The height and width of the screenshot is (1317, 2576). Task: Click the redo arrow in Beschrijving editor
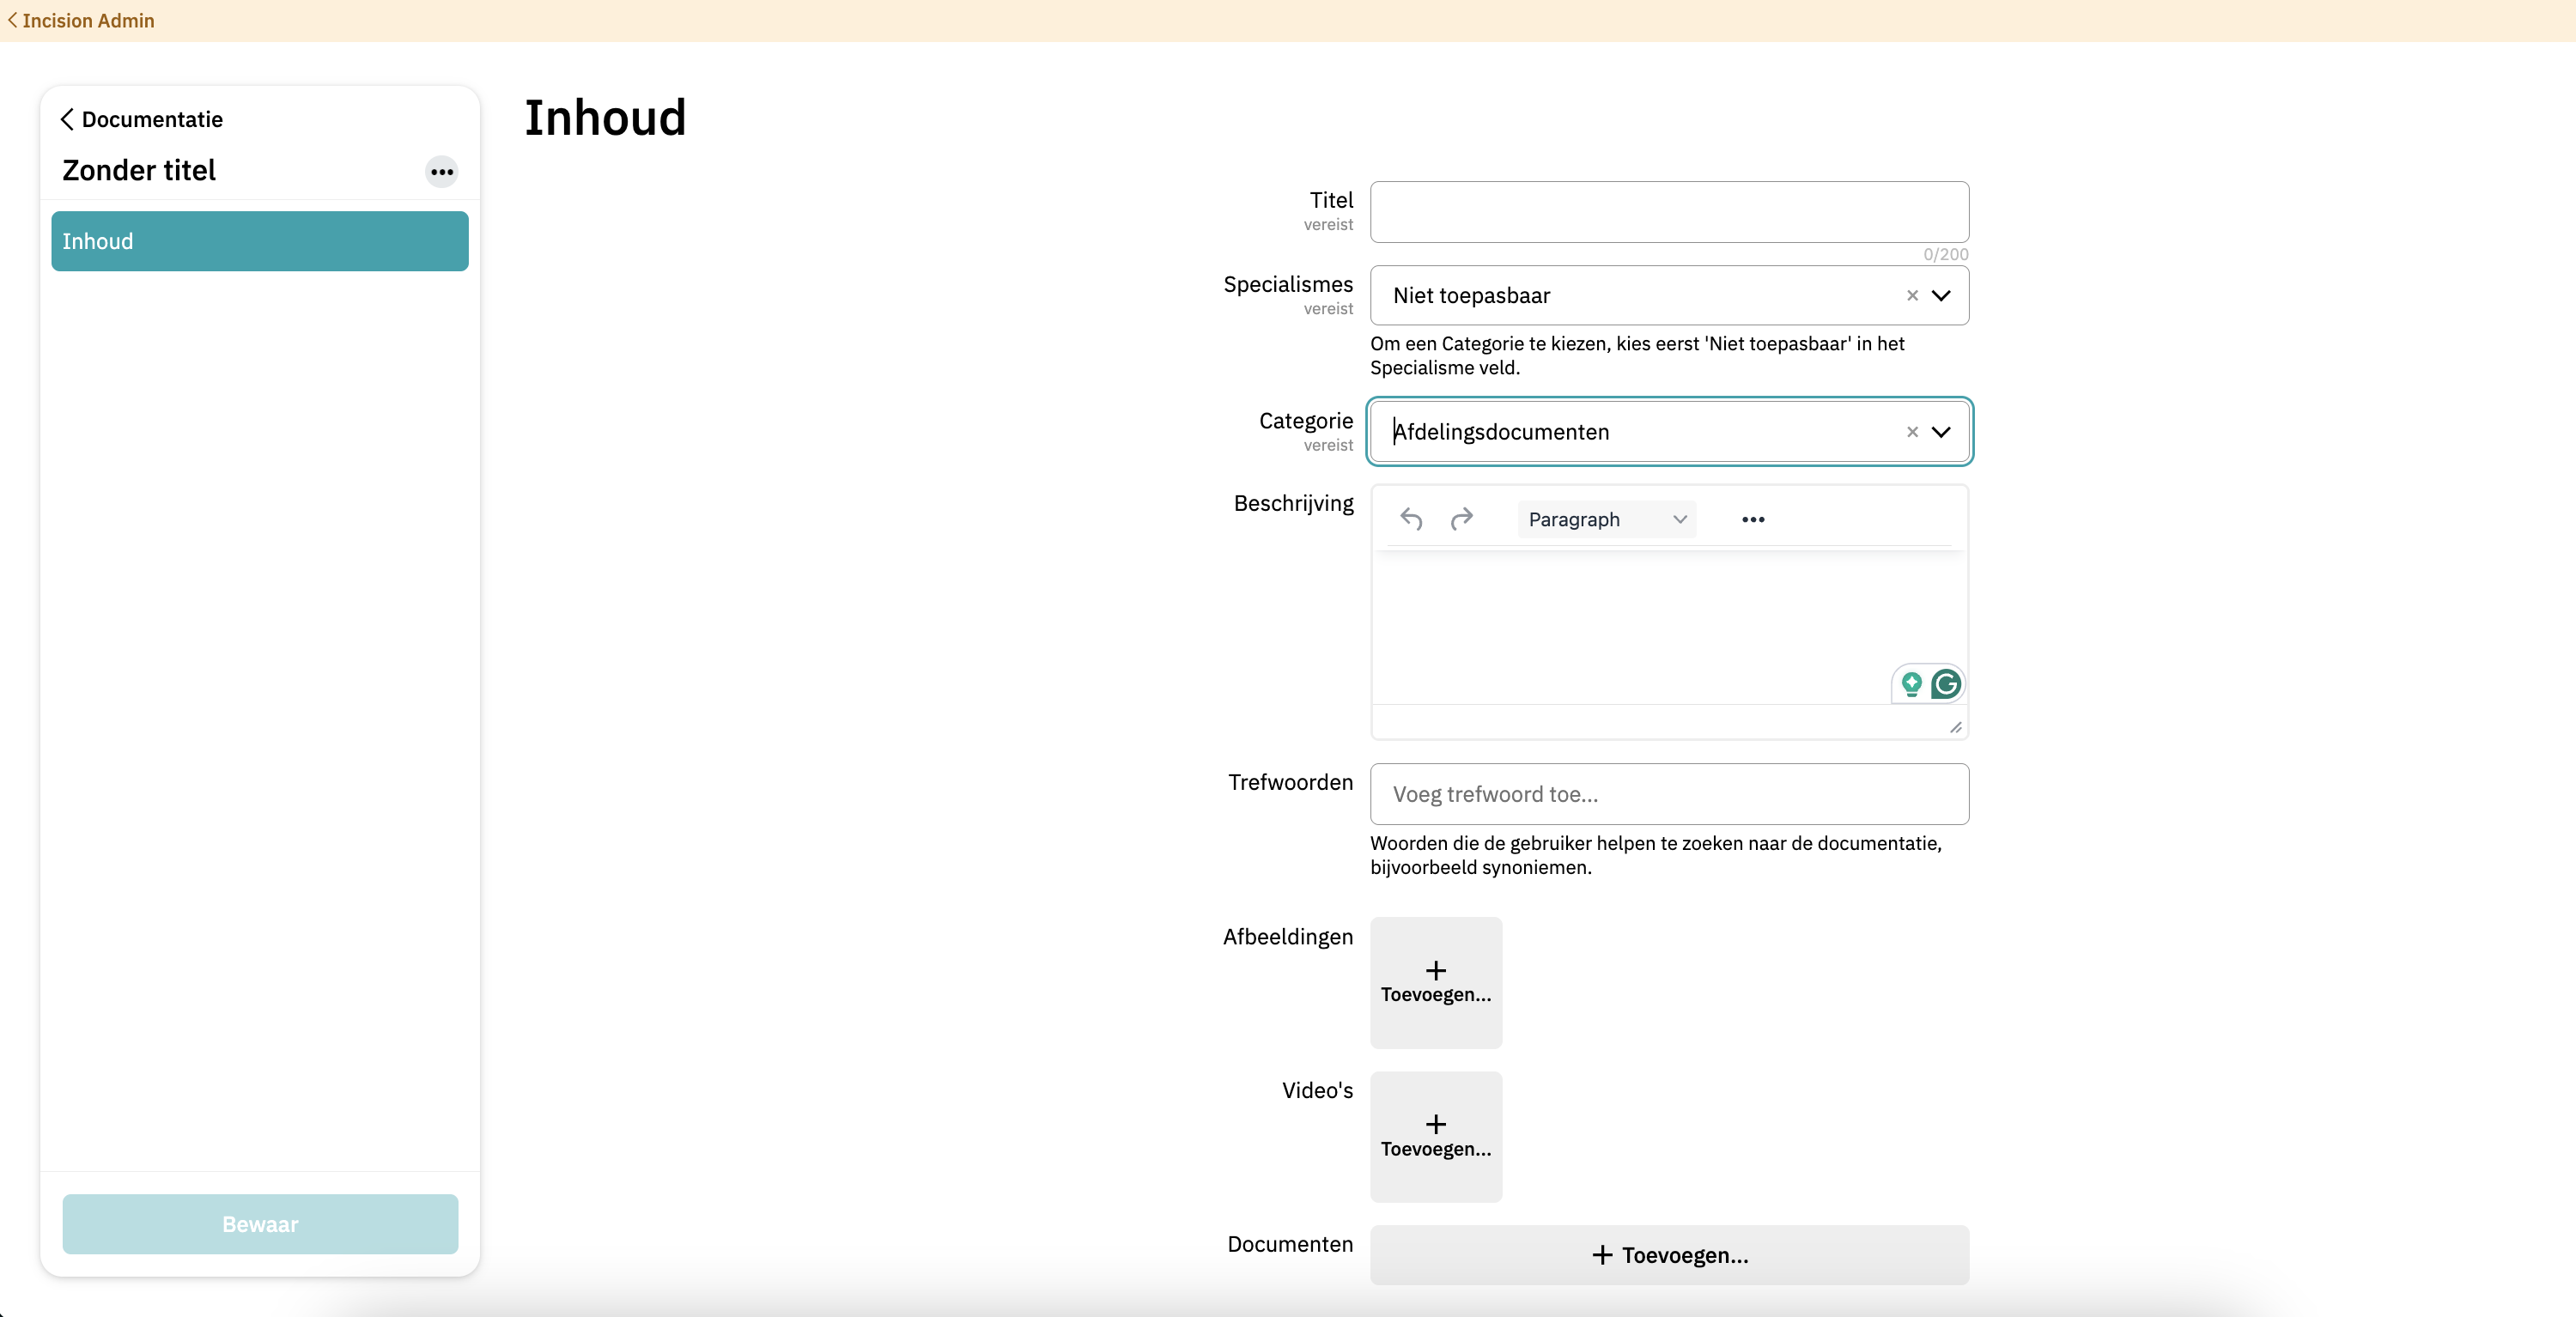(x=1462, y=518)
